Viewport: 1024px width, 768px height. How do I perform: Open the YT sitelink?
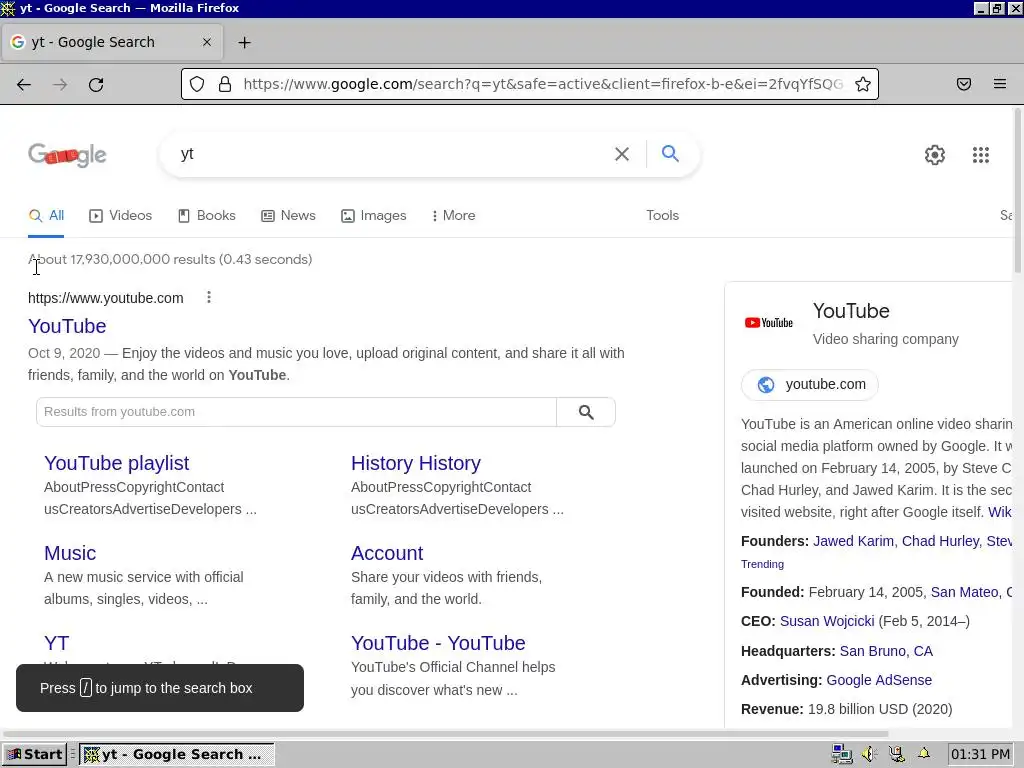coord(56,643)
